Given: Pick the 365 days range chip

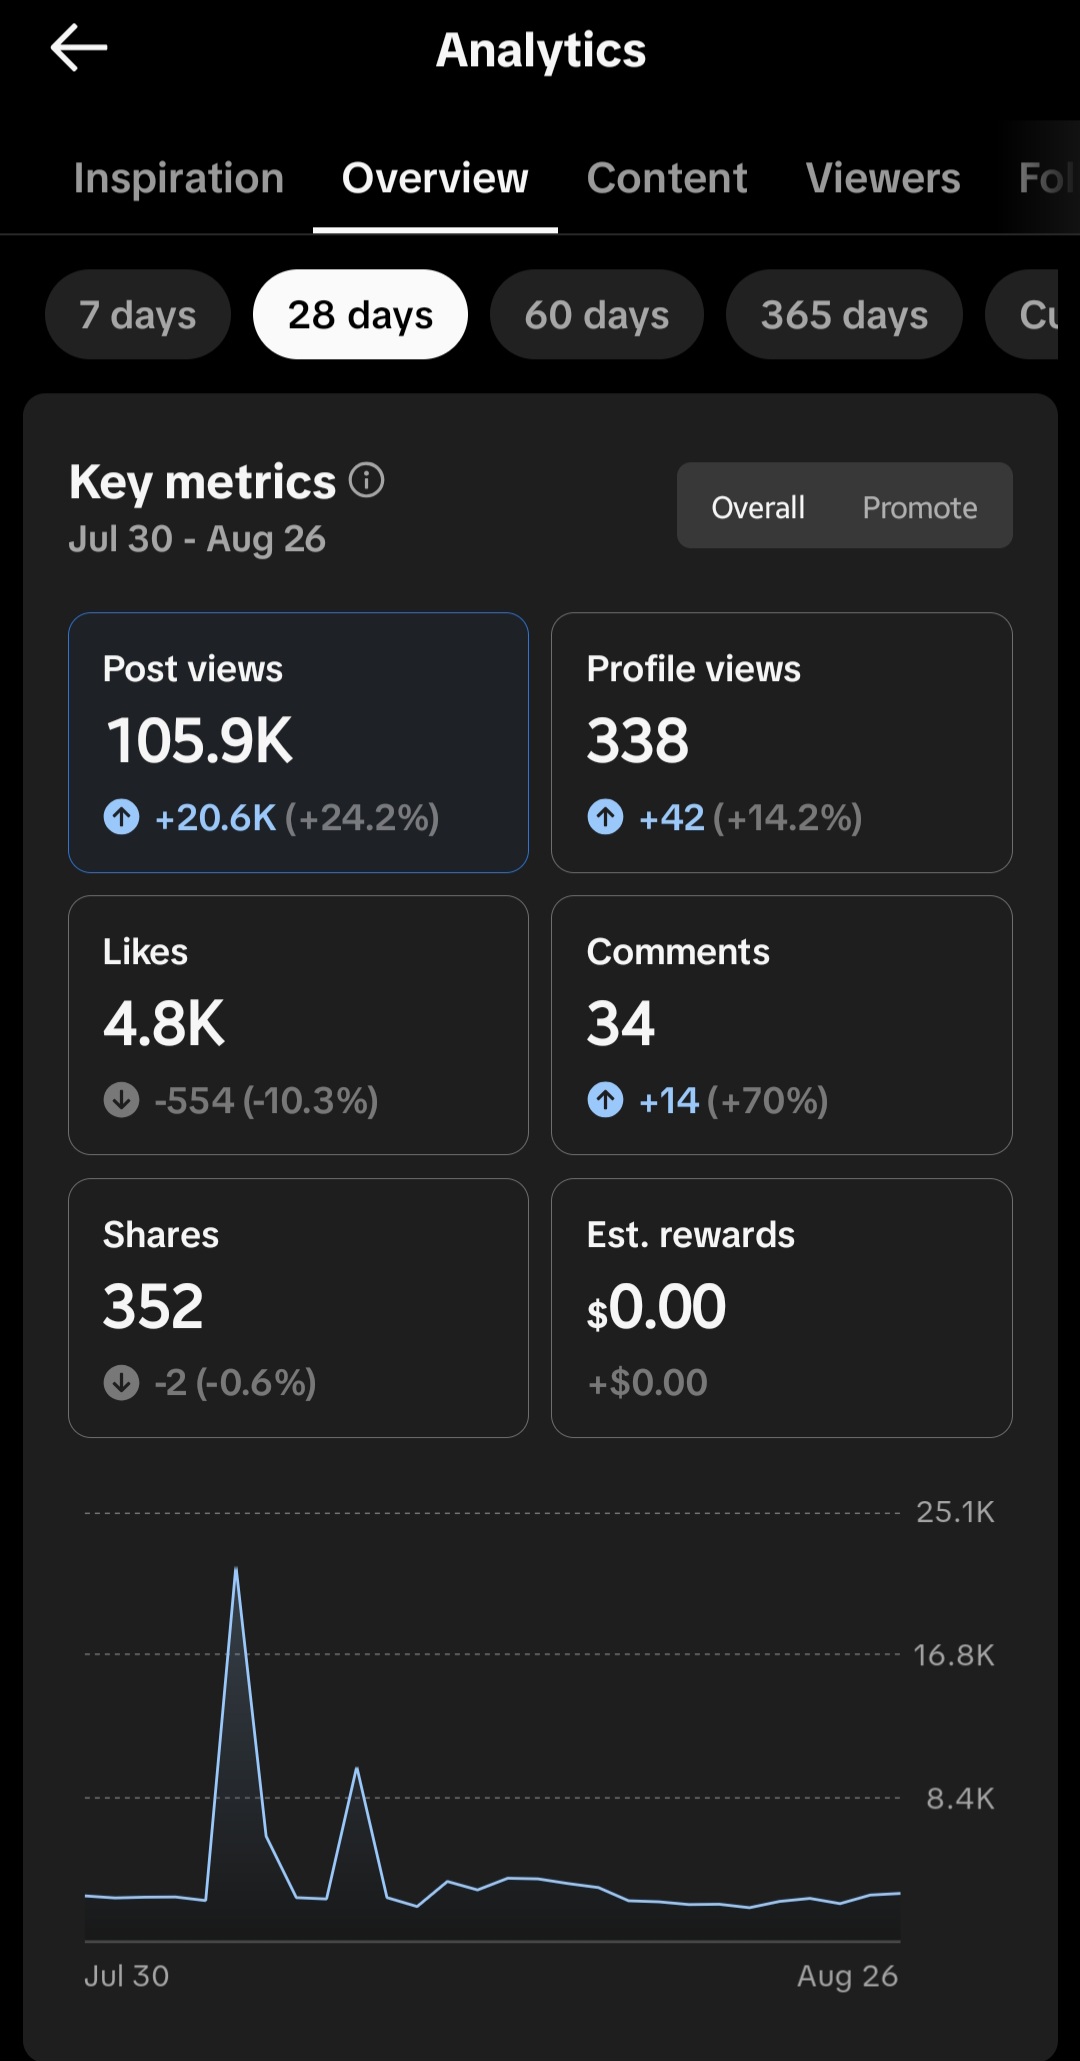Looking at the screenshot, I should click(x=844, y=314).
